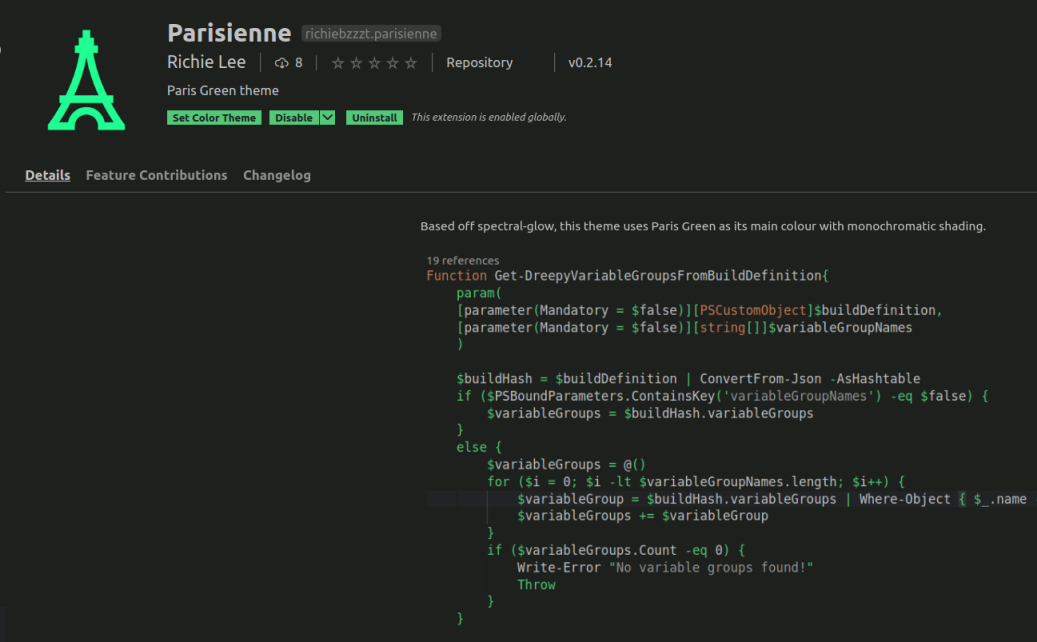Click the Paris Green theme description
This screenshot has height=642, width=1037.
[223, 91]
